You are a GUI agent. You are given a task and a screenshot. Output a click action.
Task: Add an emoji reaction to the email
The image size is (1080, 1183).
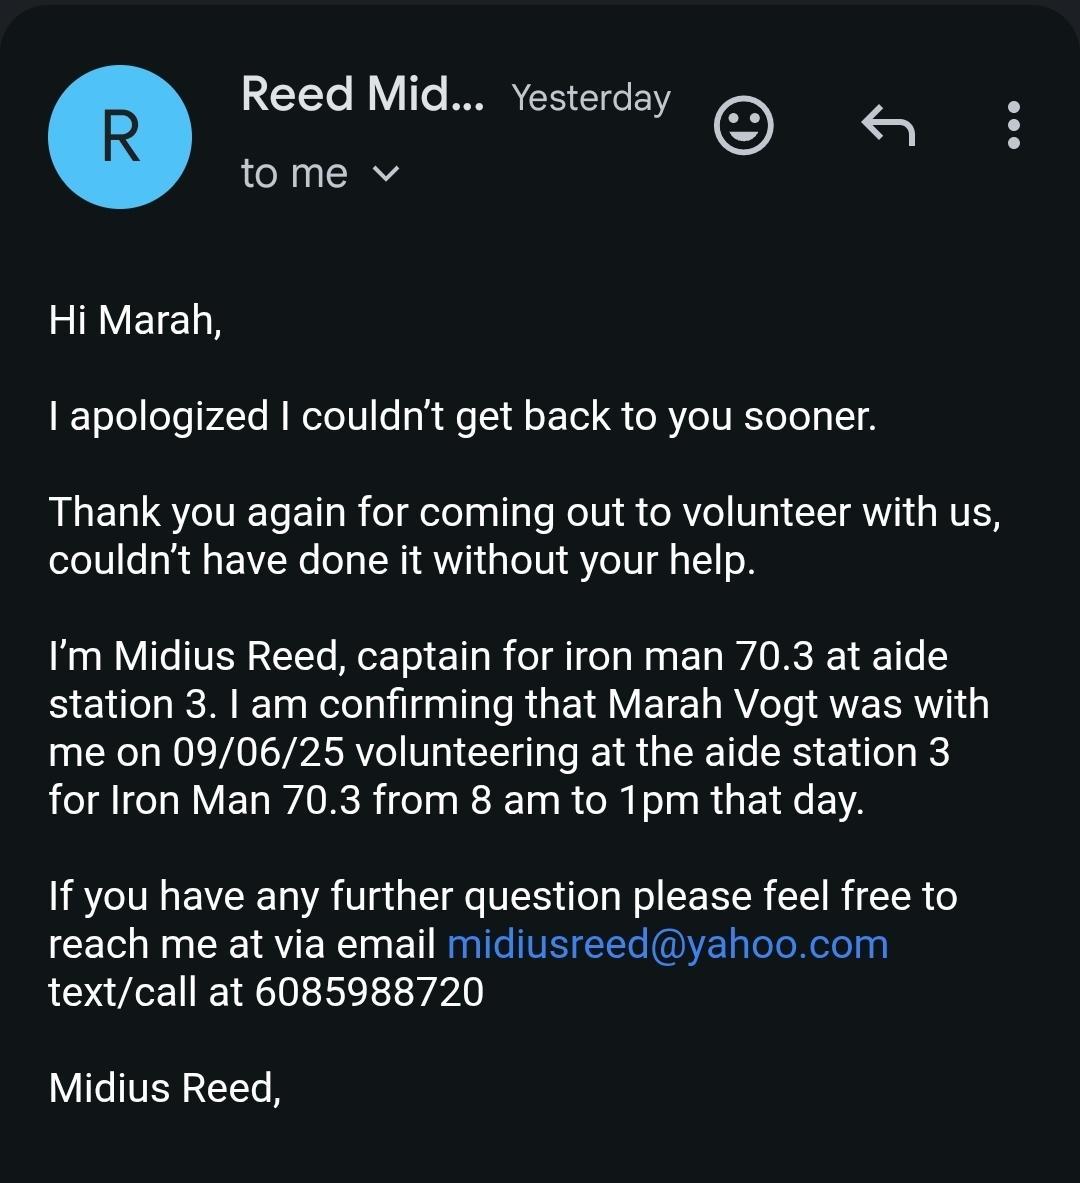(x=743, y=125)
